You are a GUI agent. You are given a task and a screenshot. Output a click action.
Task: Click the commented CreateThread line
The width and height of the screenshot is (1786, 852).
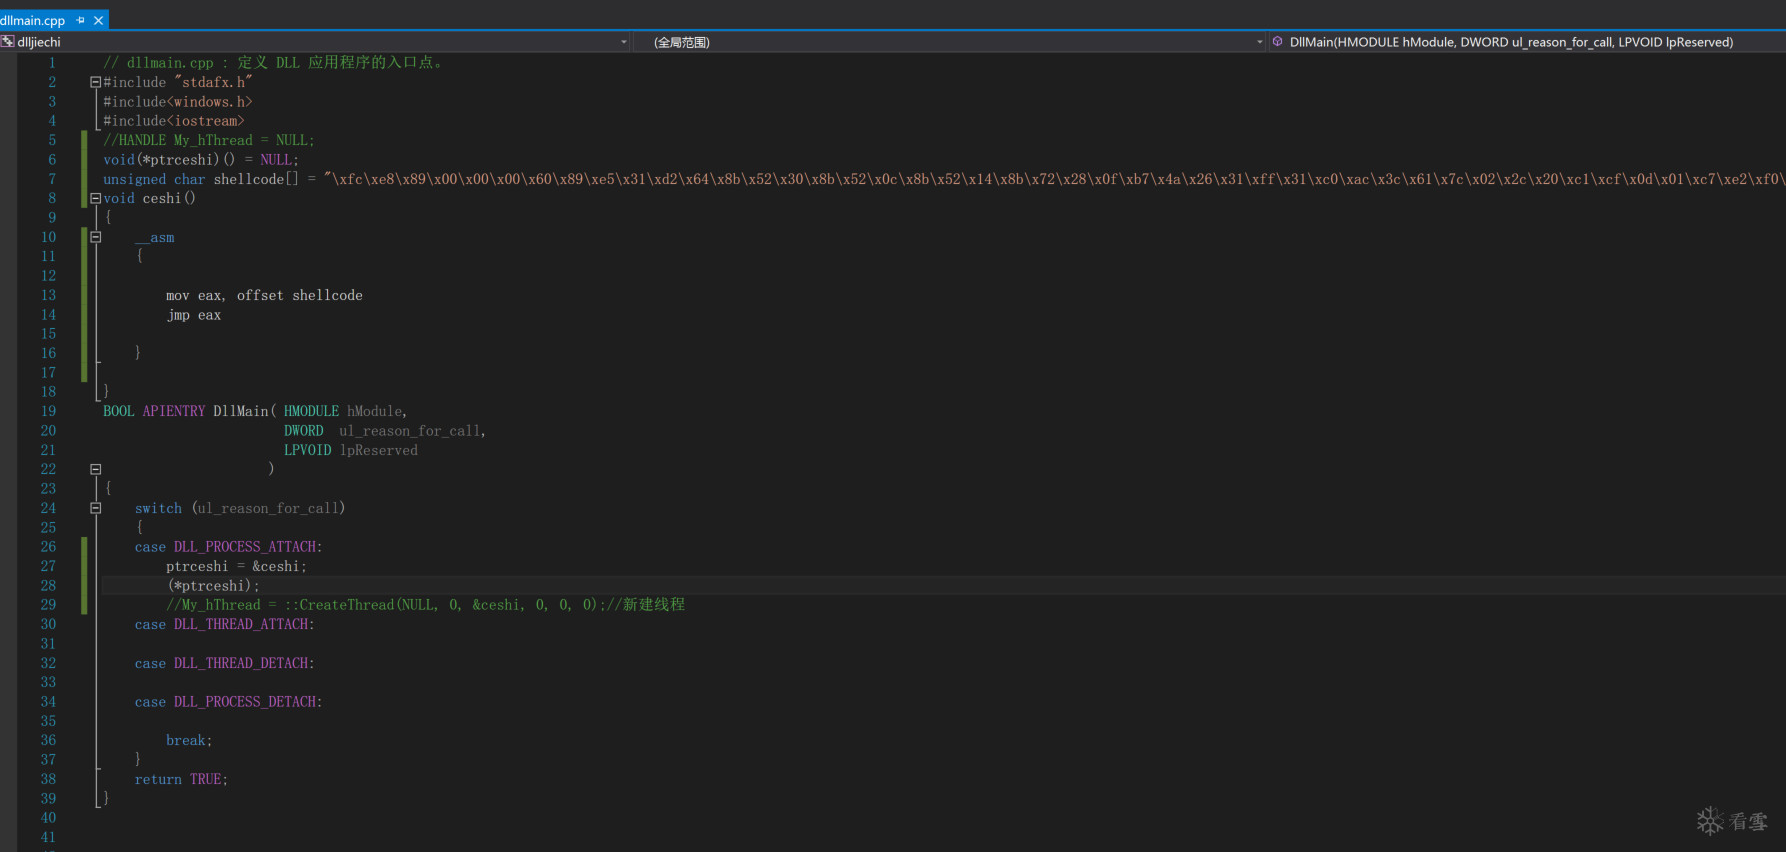[x=426, y=605]
